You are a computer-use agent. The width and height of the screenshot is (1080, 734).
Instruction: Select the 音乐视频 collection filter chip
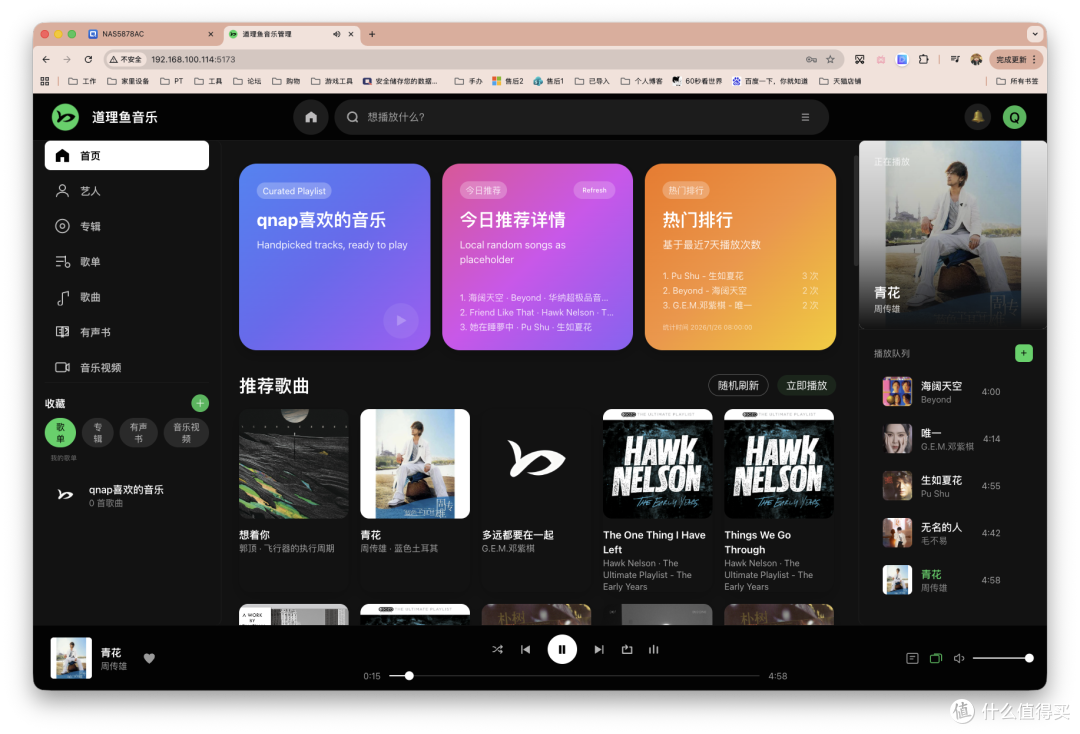(186, 433)
